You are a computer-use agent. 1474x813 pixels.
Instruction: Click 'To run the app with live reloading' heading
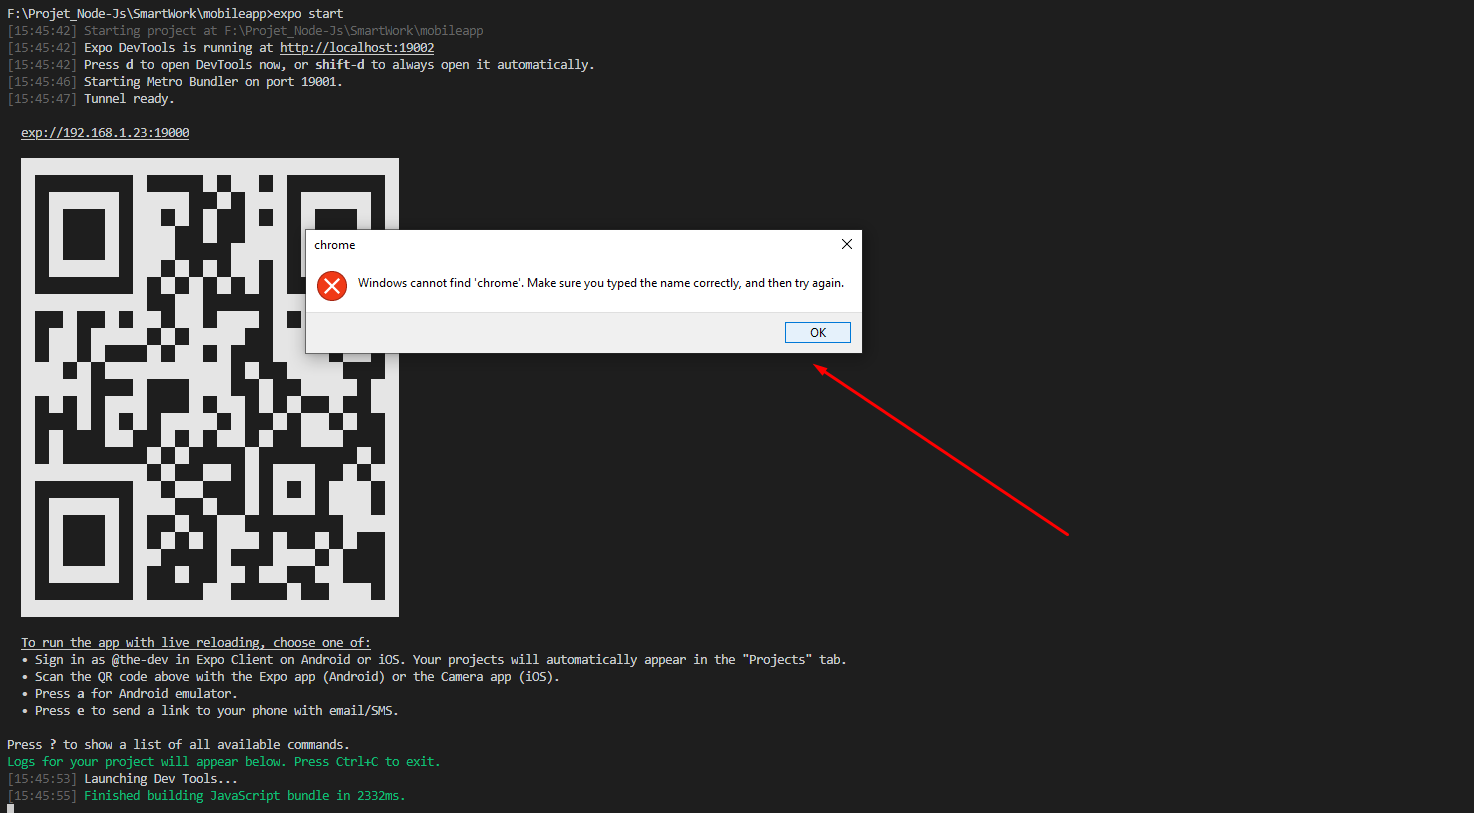point(196,642)
